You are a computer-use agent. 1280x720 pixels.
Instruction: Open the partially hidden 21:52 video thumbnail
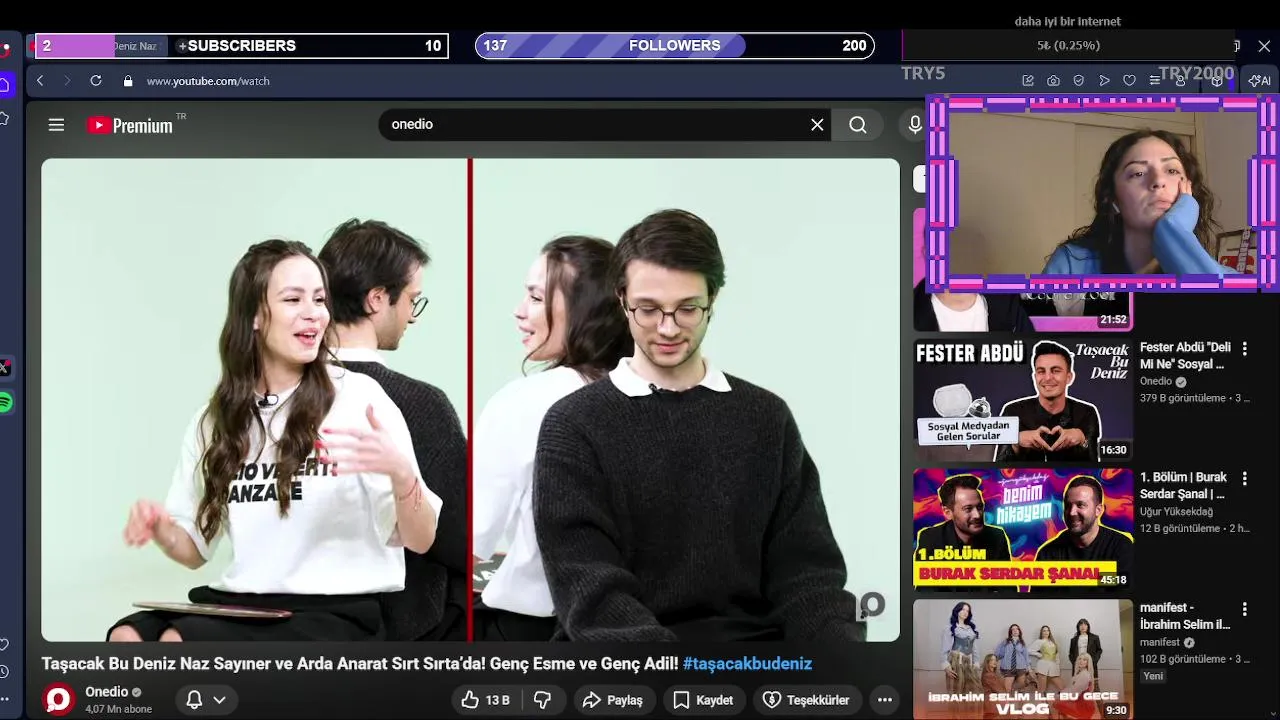pos(1023,311)
